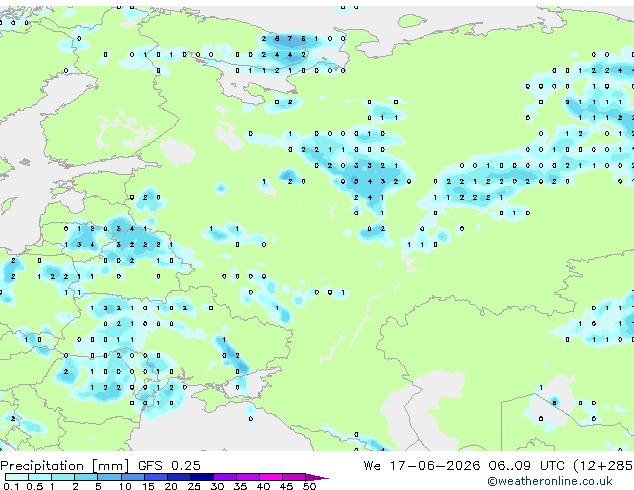The height and width of the screenshot is (490, 634).
Task: Choose the 25–30 mm dark blue swatch
Action: 201,477
